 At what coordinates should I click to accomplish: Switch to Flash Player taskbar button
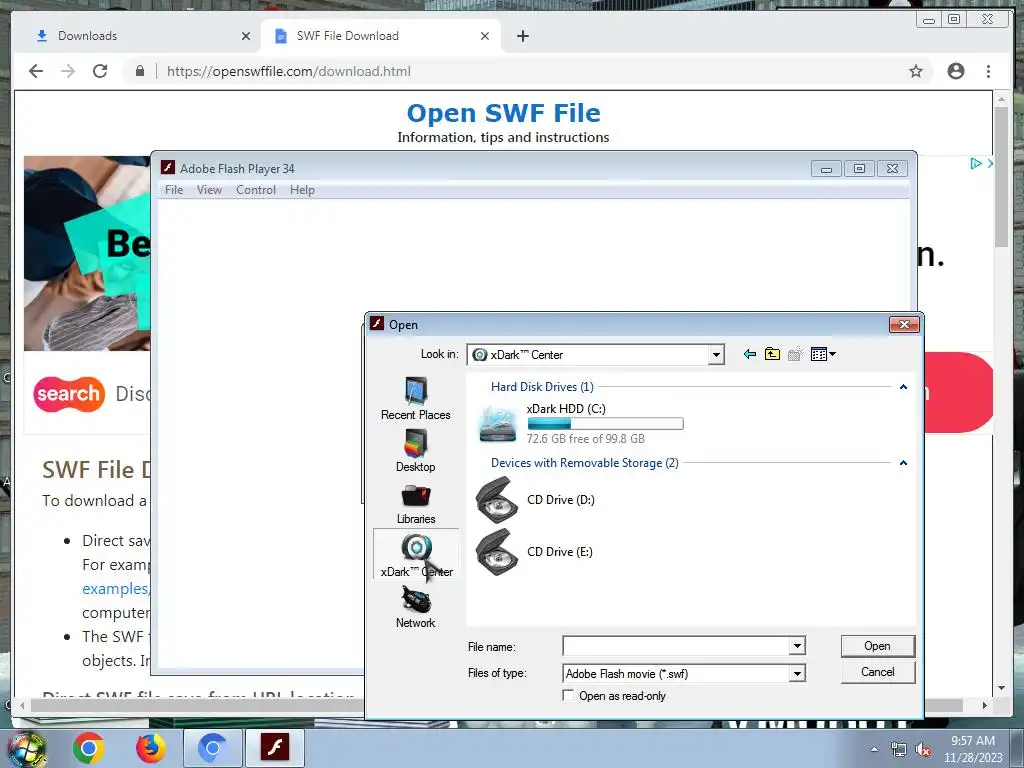tap(274, 747)
